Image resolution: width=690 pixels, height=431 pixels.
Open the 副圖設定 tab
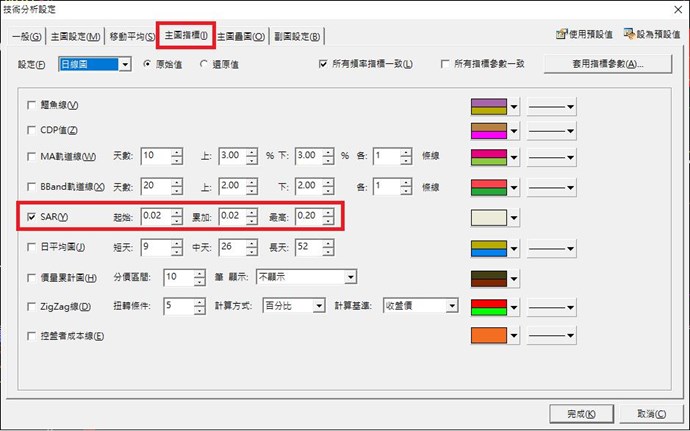tap(297, 37)
